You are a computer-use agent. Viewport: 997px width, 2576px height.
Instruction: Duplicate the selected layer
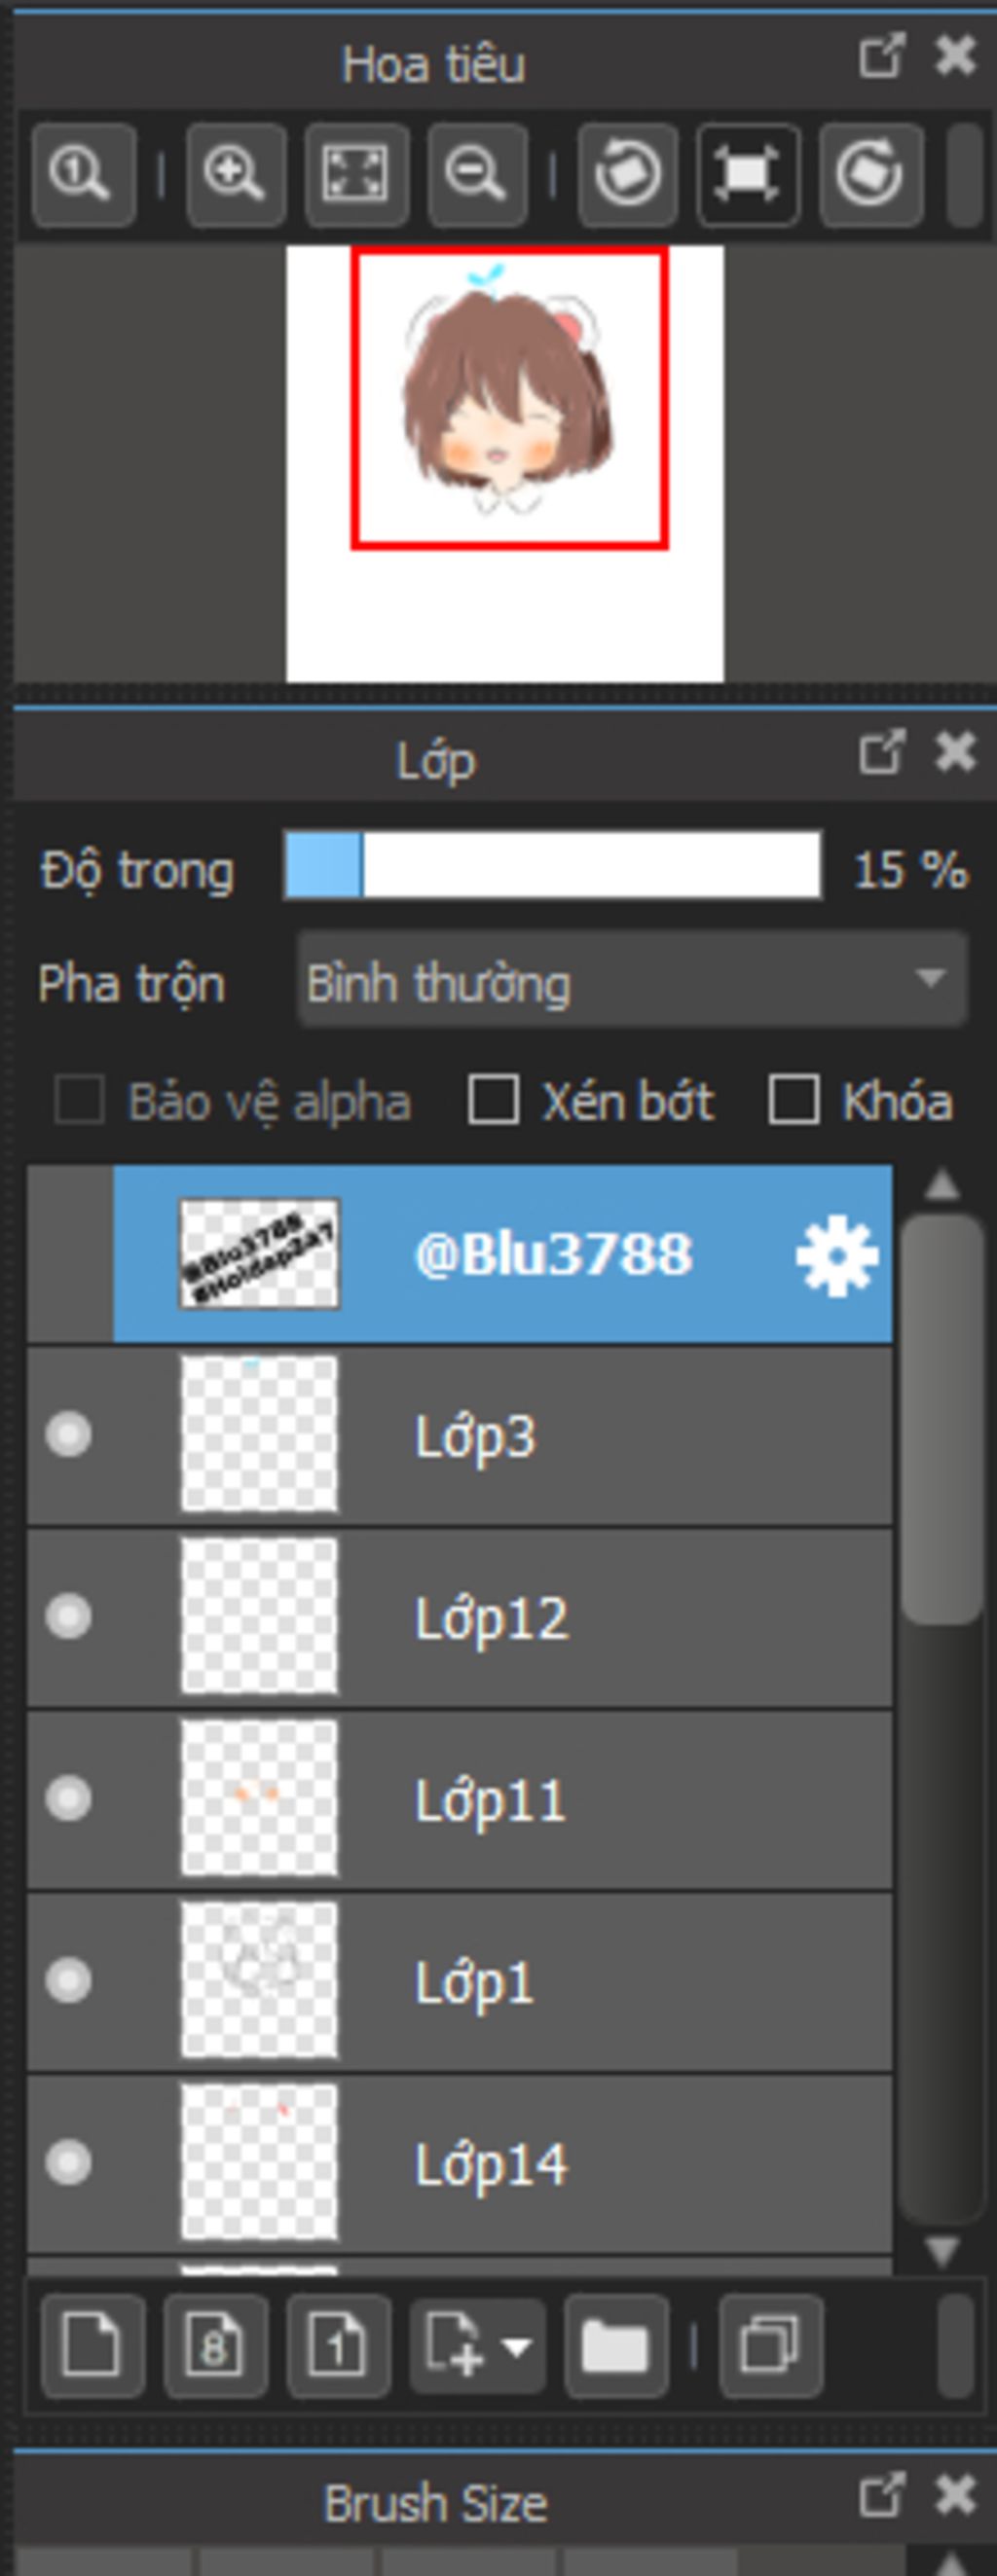tap(770, 2345)
